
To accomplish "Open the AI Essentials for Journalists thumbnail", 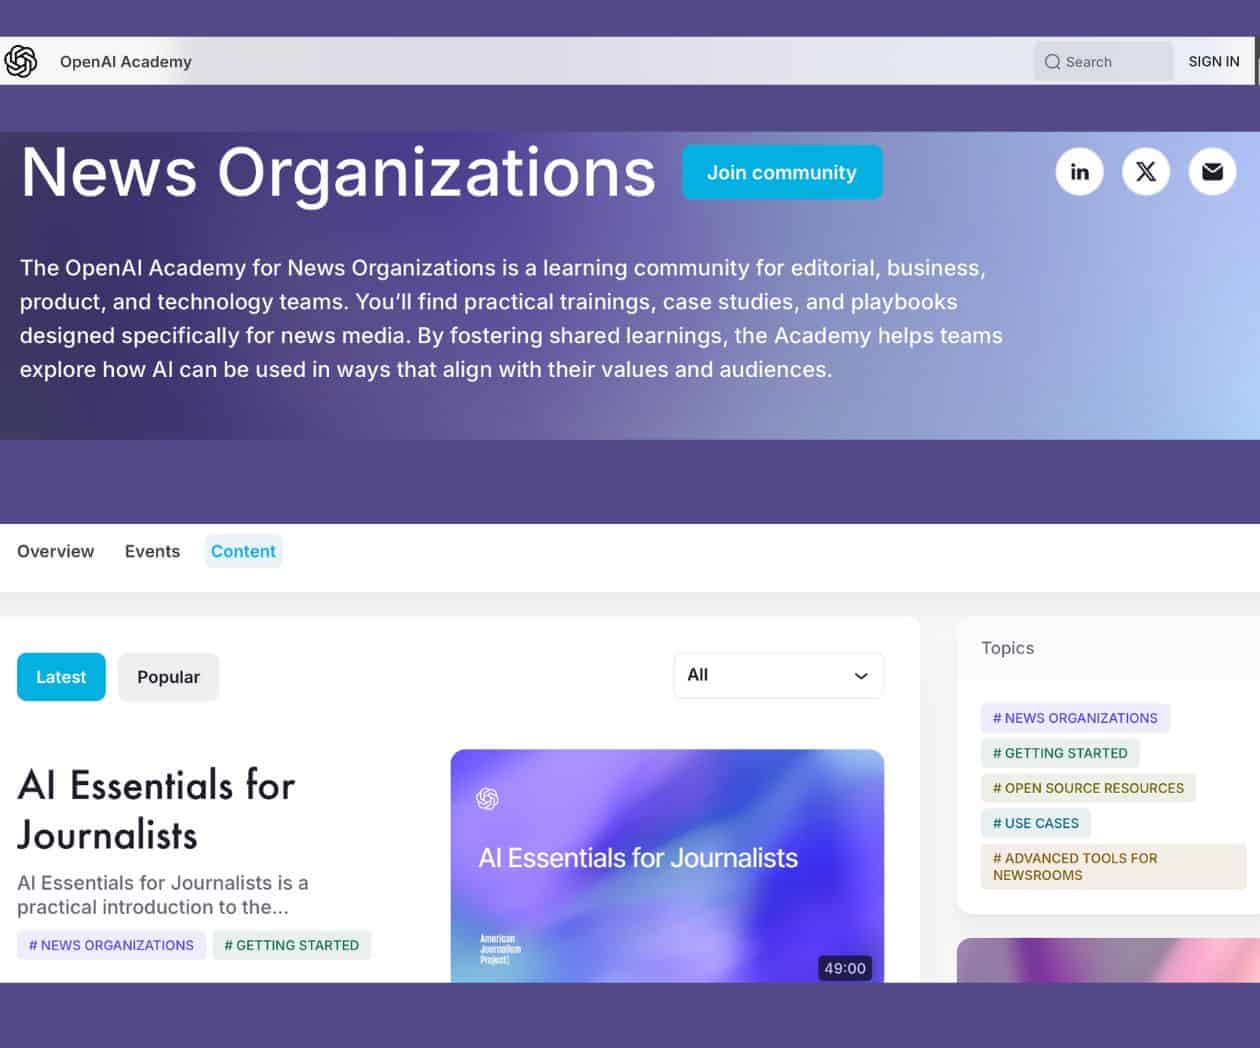I will [x=667, y=860].
